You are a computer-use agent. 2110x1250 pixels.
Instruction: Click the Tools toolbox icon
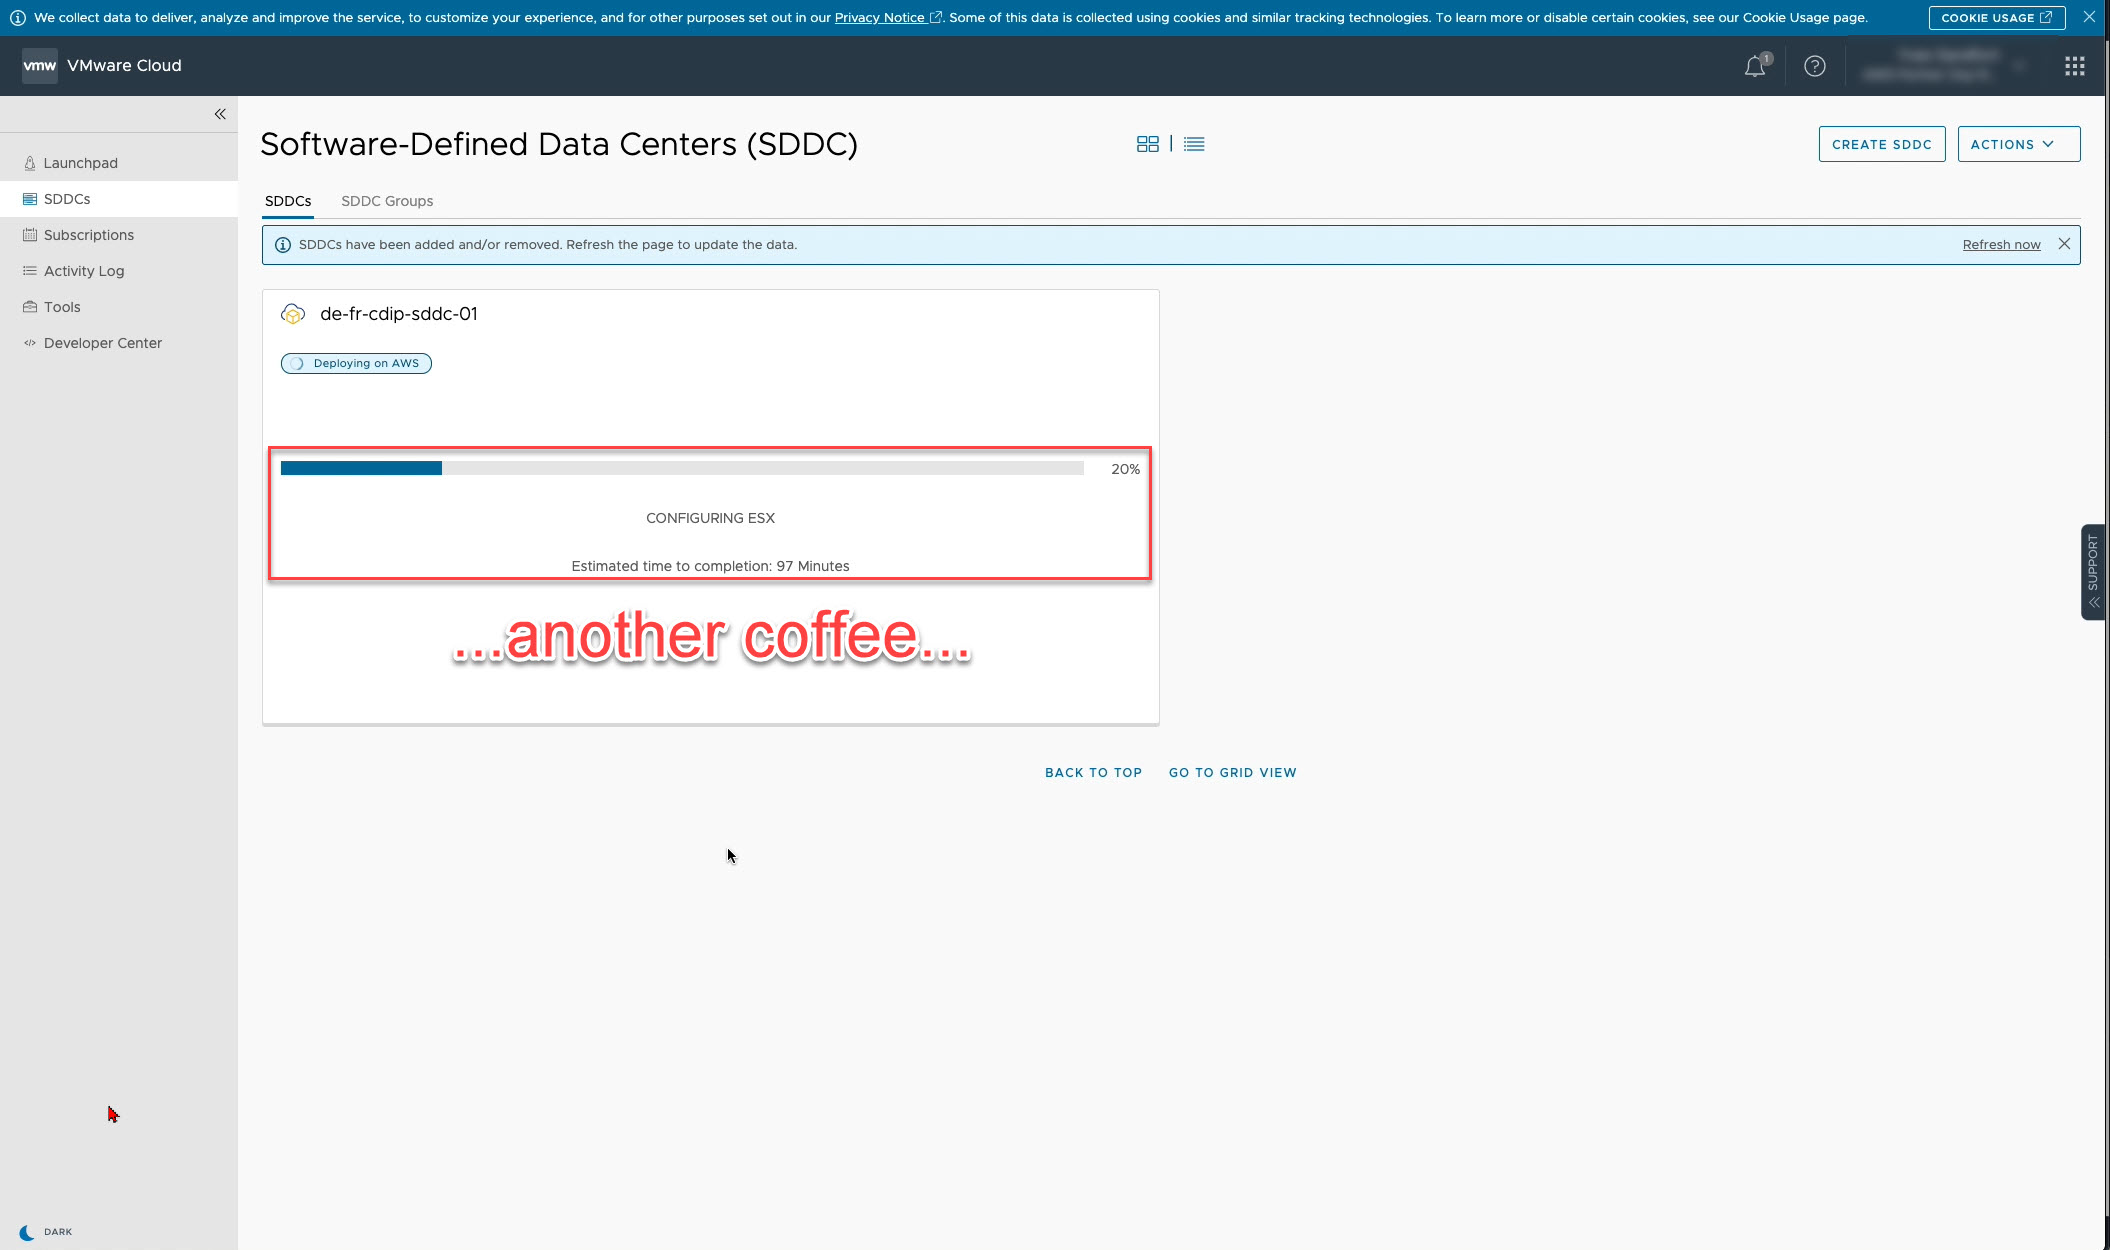click(30, 307)
